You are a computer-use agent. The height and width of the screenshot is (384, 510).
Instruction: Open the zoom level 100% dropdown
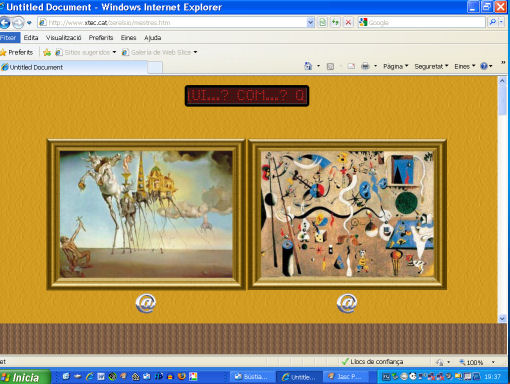click(493, 362)
